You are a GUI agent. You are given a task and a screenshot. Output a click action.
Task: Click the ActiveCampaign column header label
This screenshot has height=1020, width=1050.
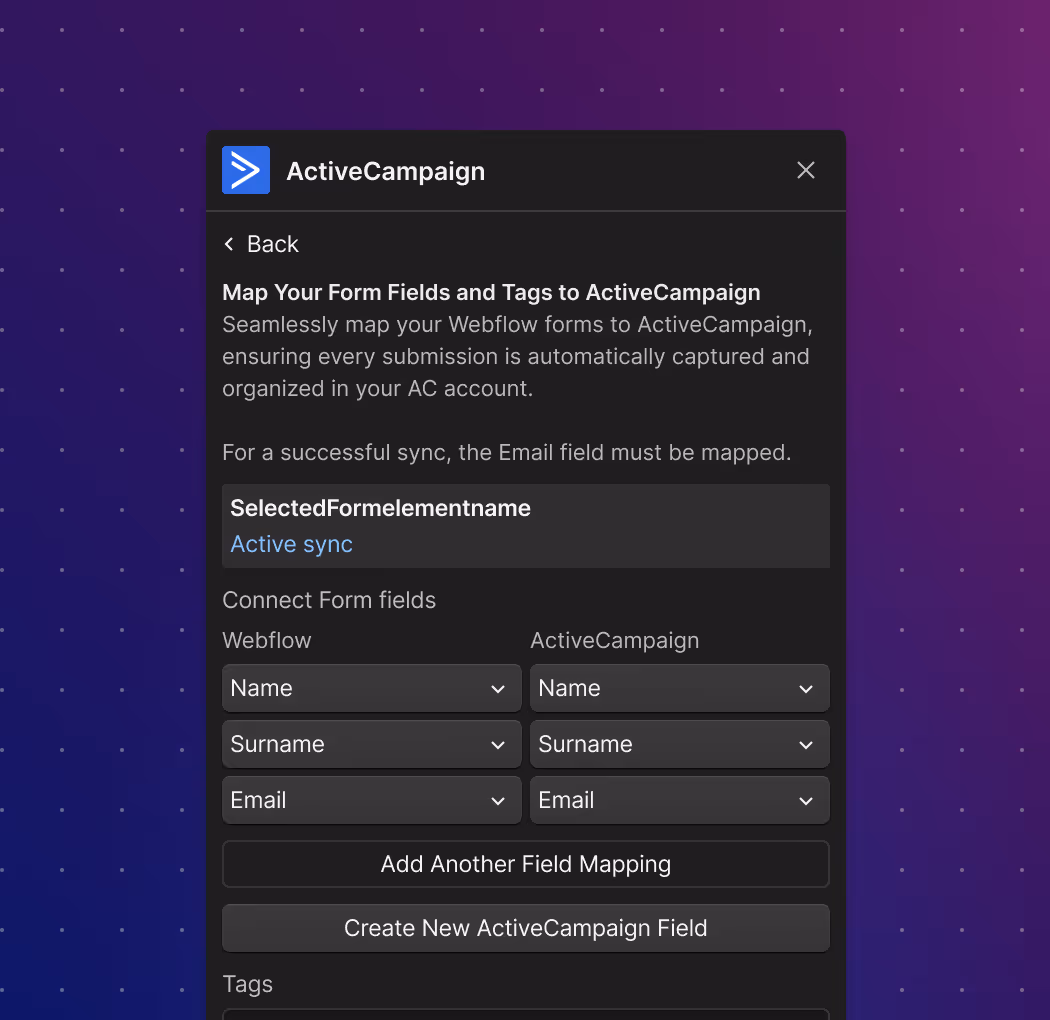click(x=615, y=640)
